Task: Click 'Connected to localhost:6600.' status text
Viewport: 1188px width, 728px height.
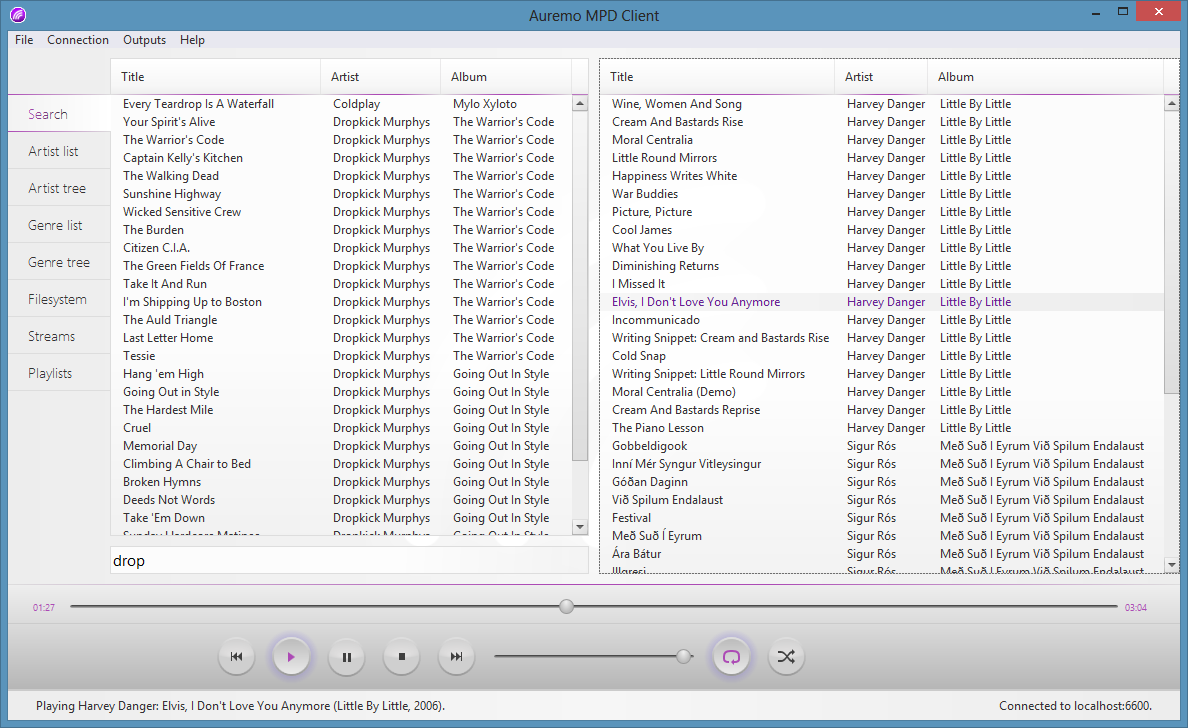Action: pyautogui.click(x=1075, y=706)
